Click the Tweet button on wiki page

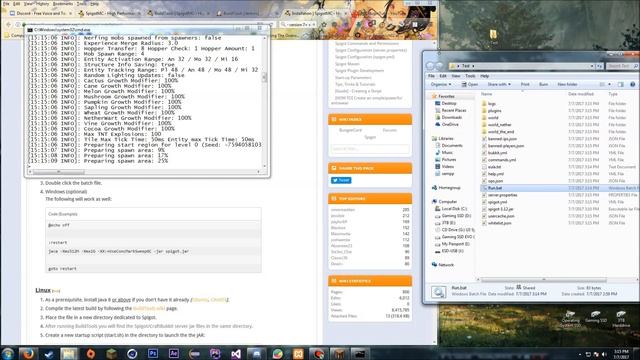coord(341,180)
